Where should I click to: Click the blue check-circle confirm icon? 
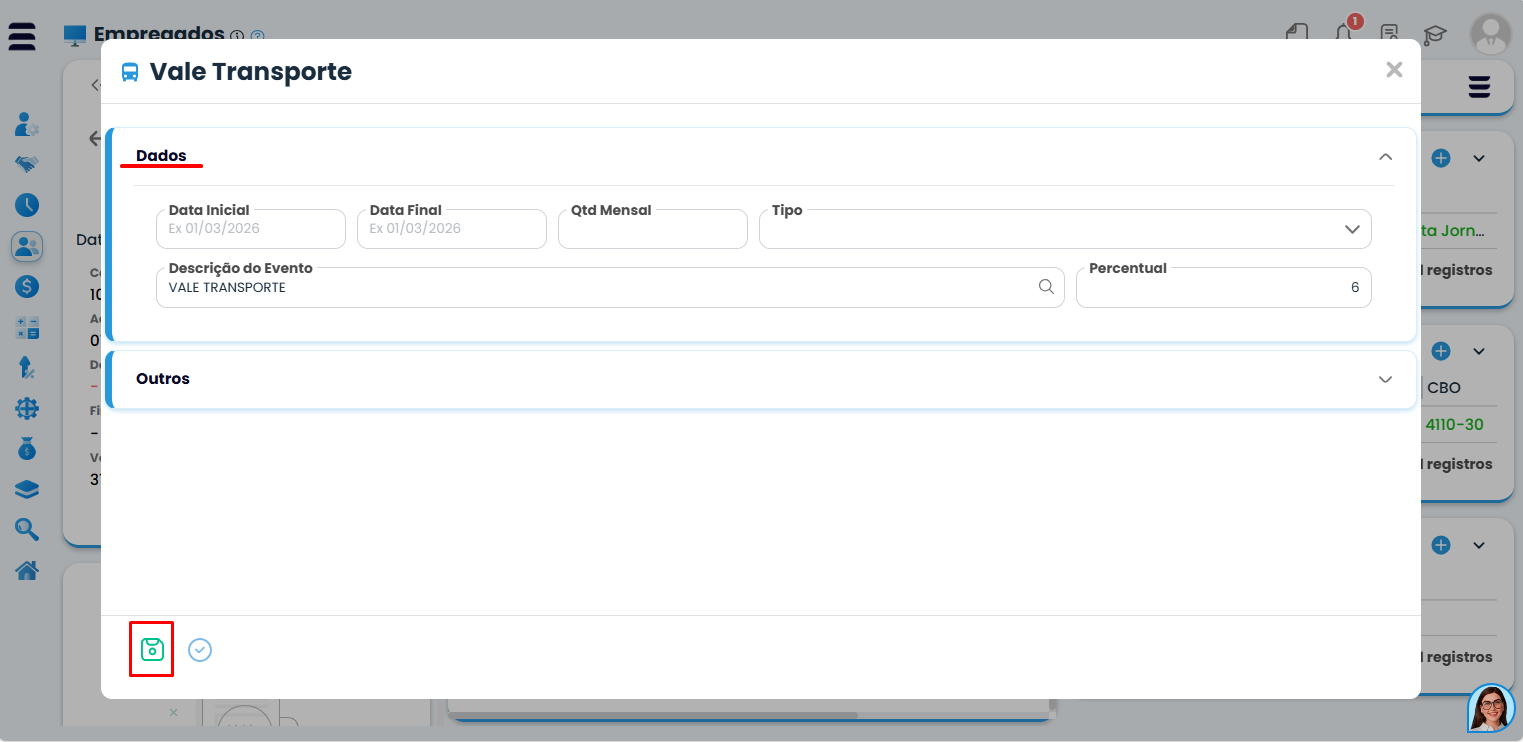(200, 650)
